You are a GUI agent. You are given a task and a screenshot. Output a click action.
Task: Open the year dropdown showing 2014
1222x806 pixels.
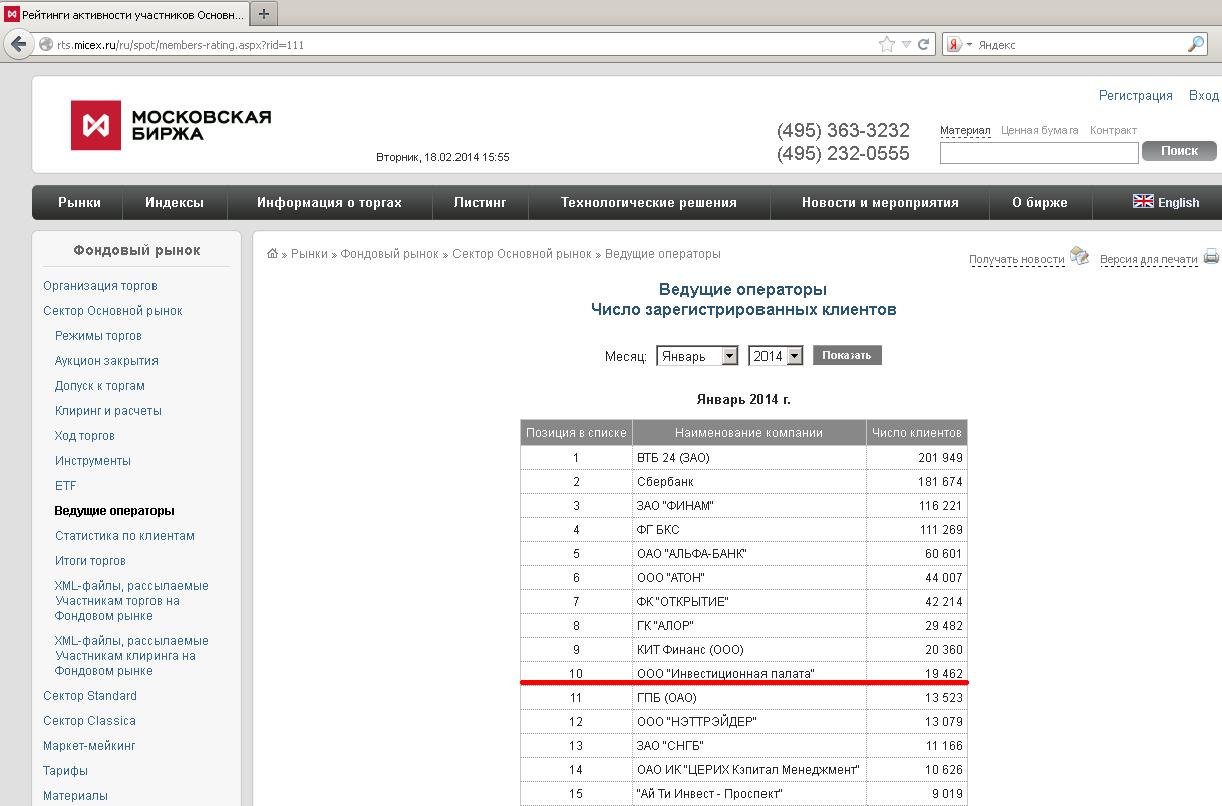[x=775, y=356]
